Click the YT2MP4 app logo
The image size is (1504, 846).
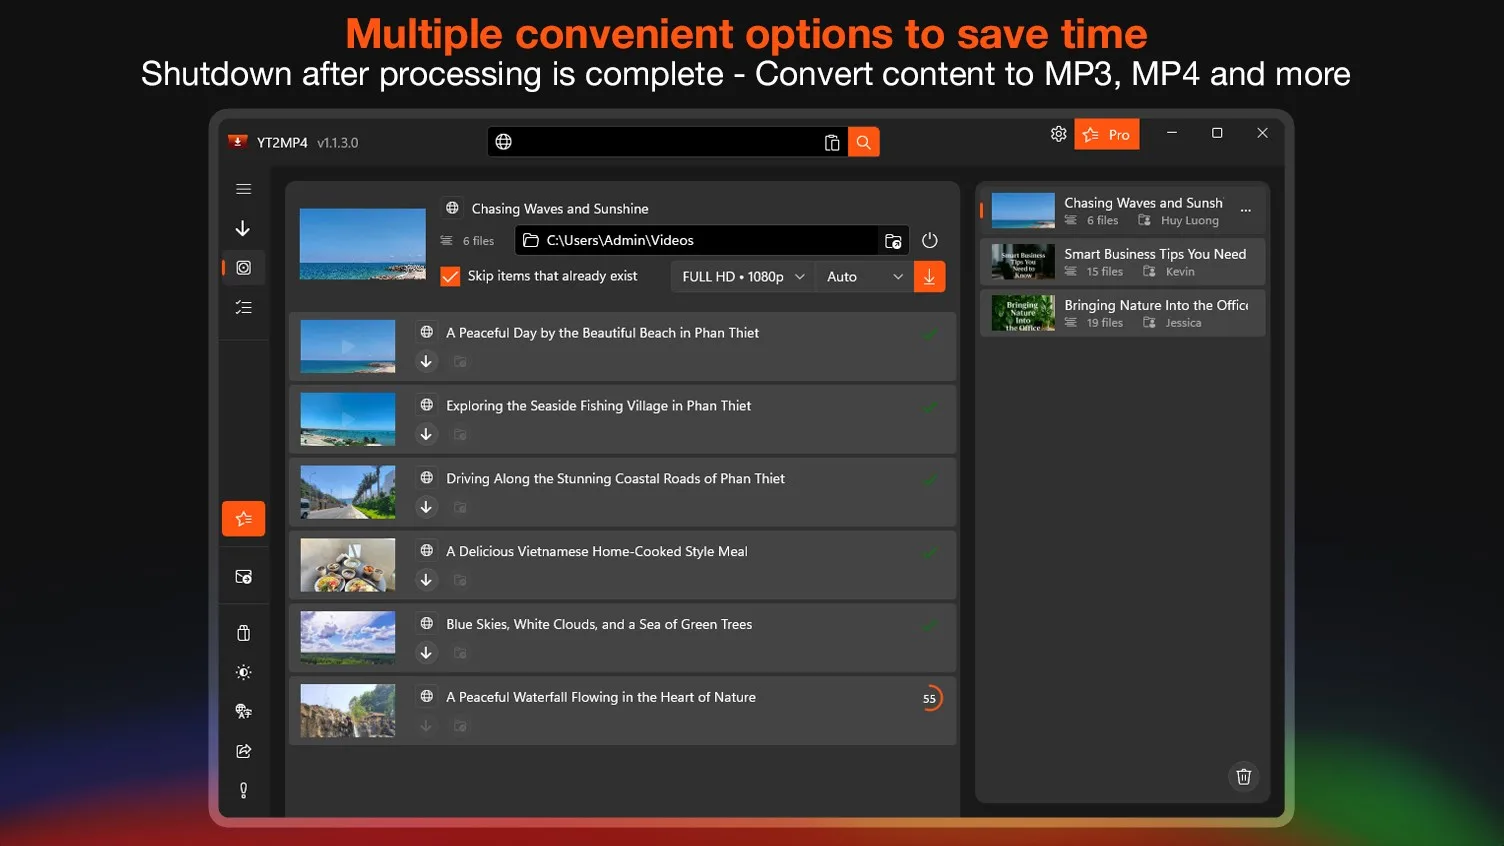pyautogui.click(x=237, y=142)
